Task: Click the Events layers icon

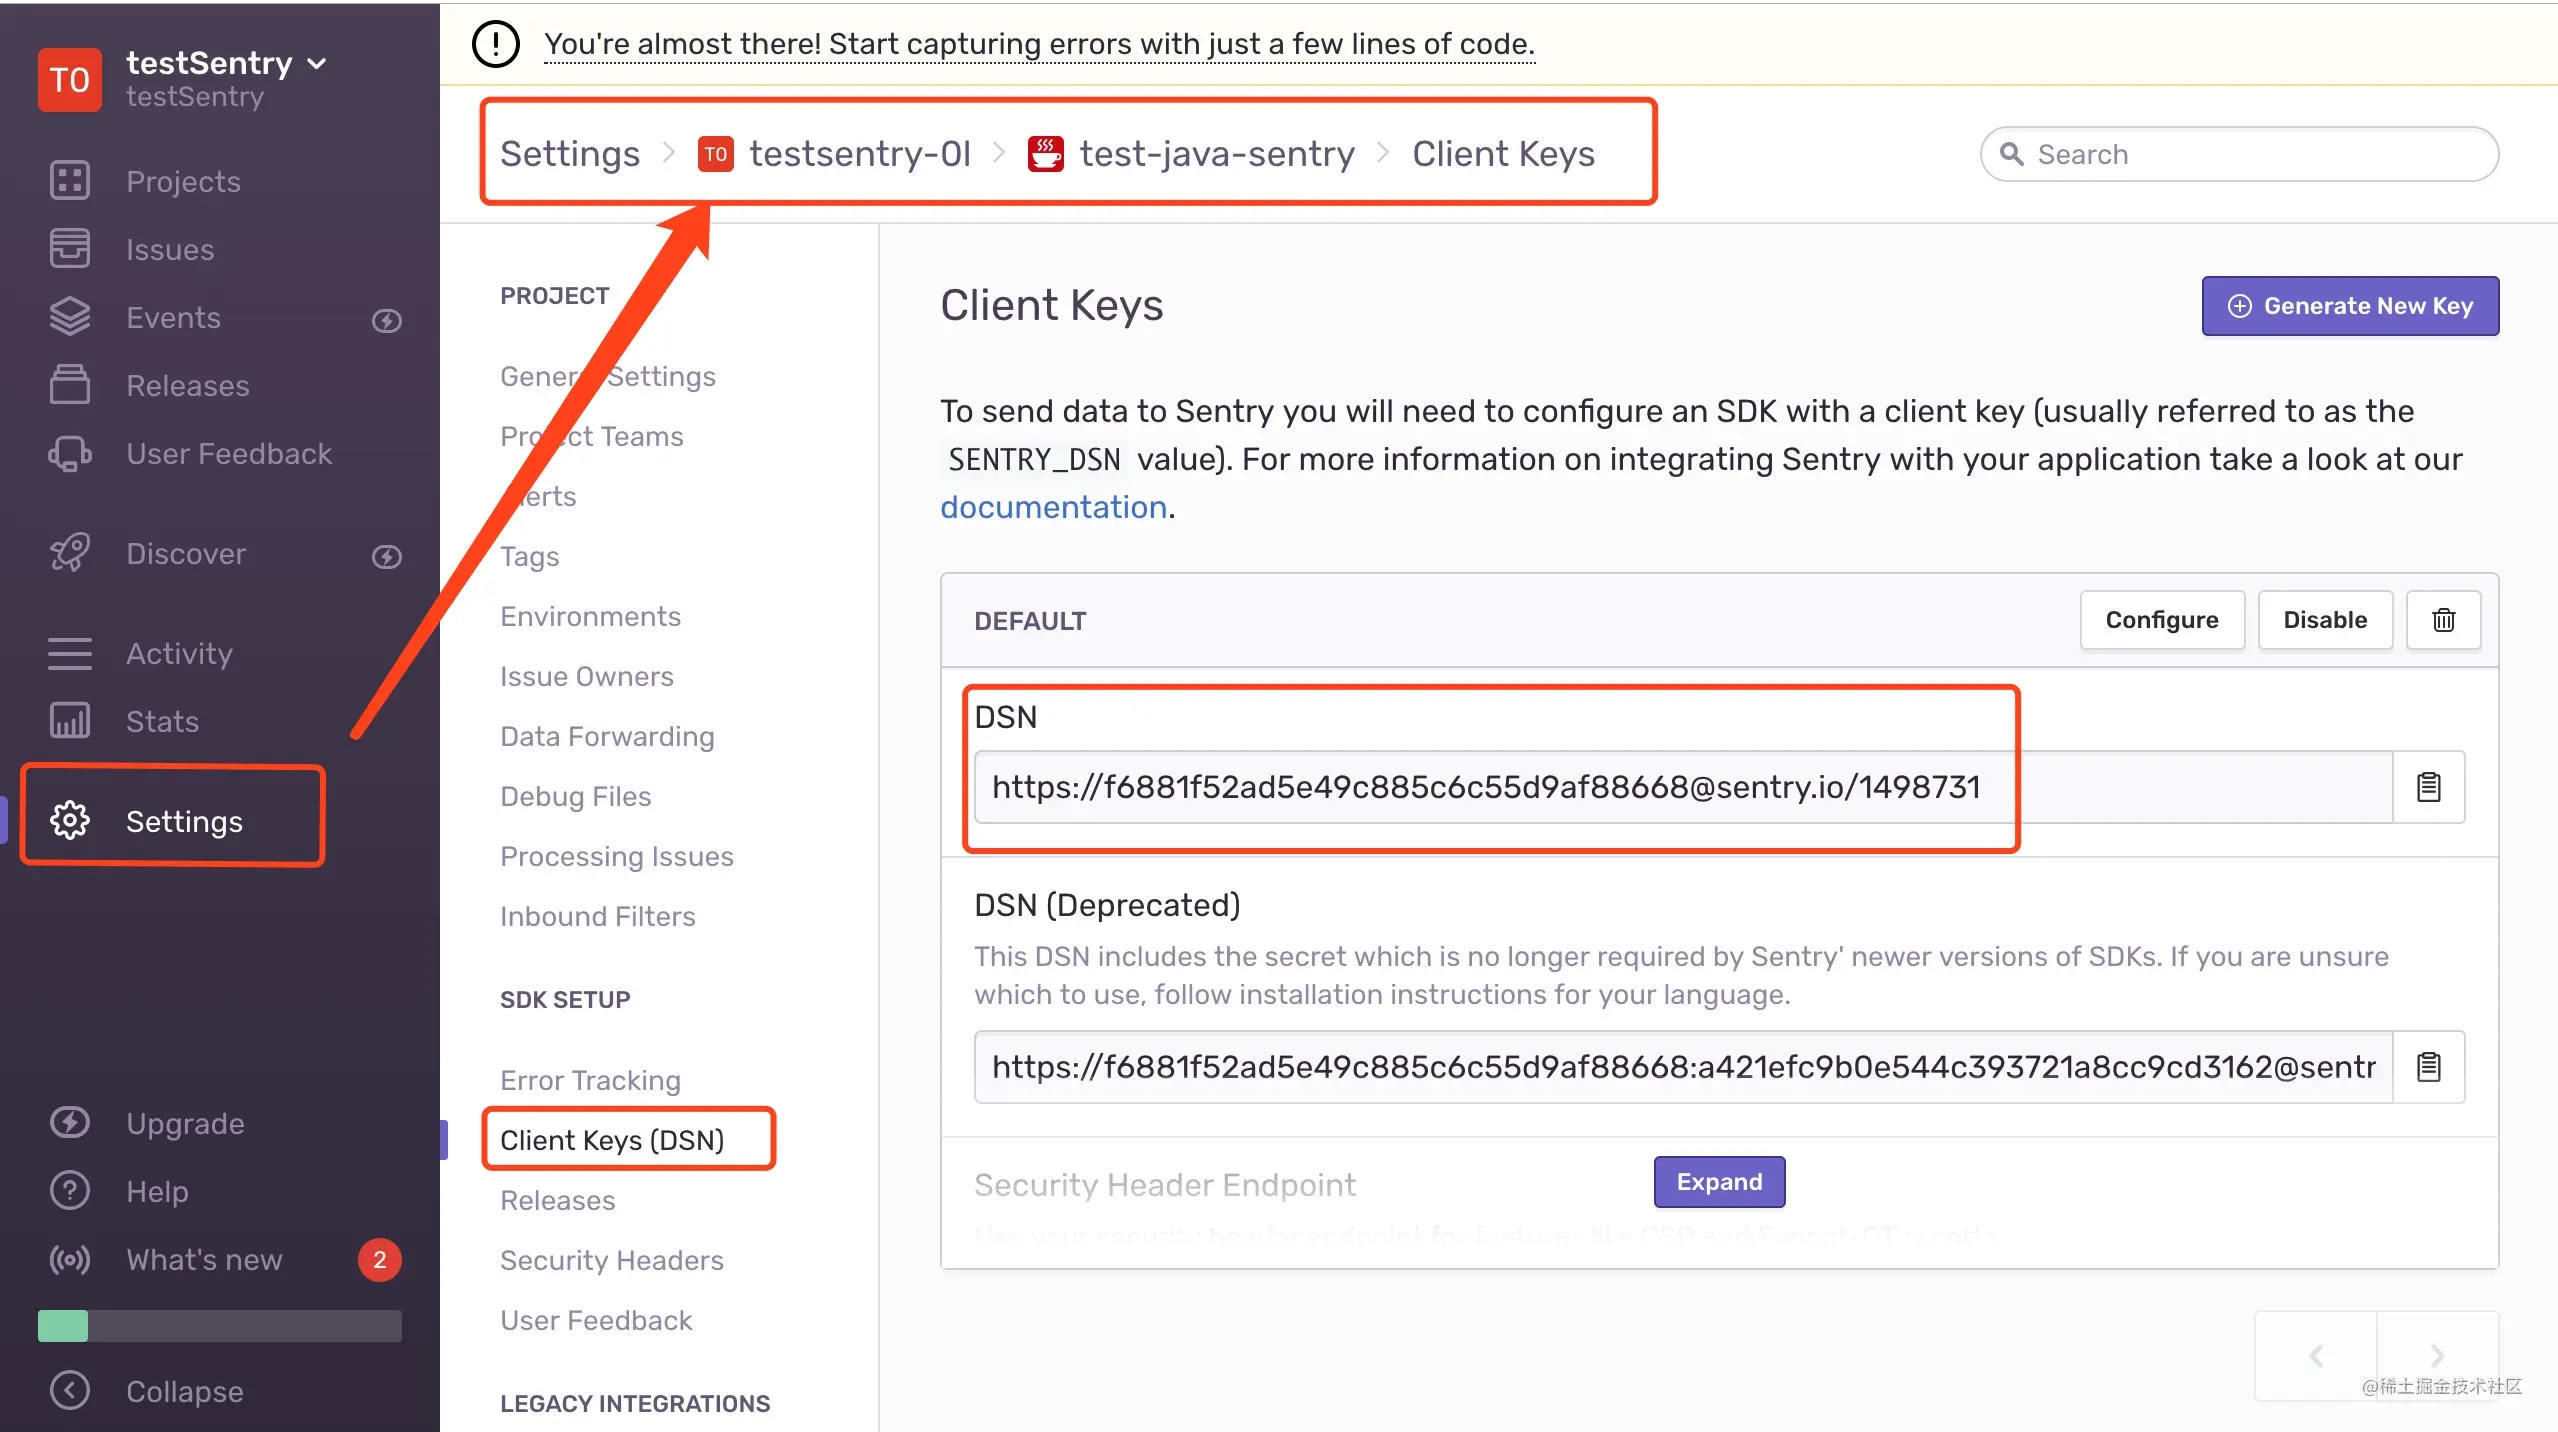Action: (70, 317)
